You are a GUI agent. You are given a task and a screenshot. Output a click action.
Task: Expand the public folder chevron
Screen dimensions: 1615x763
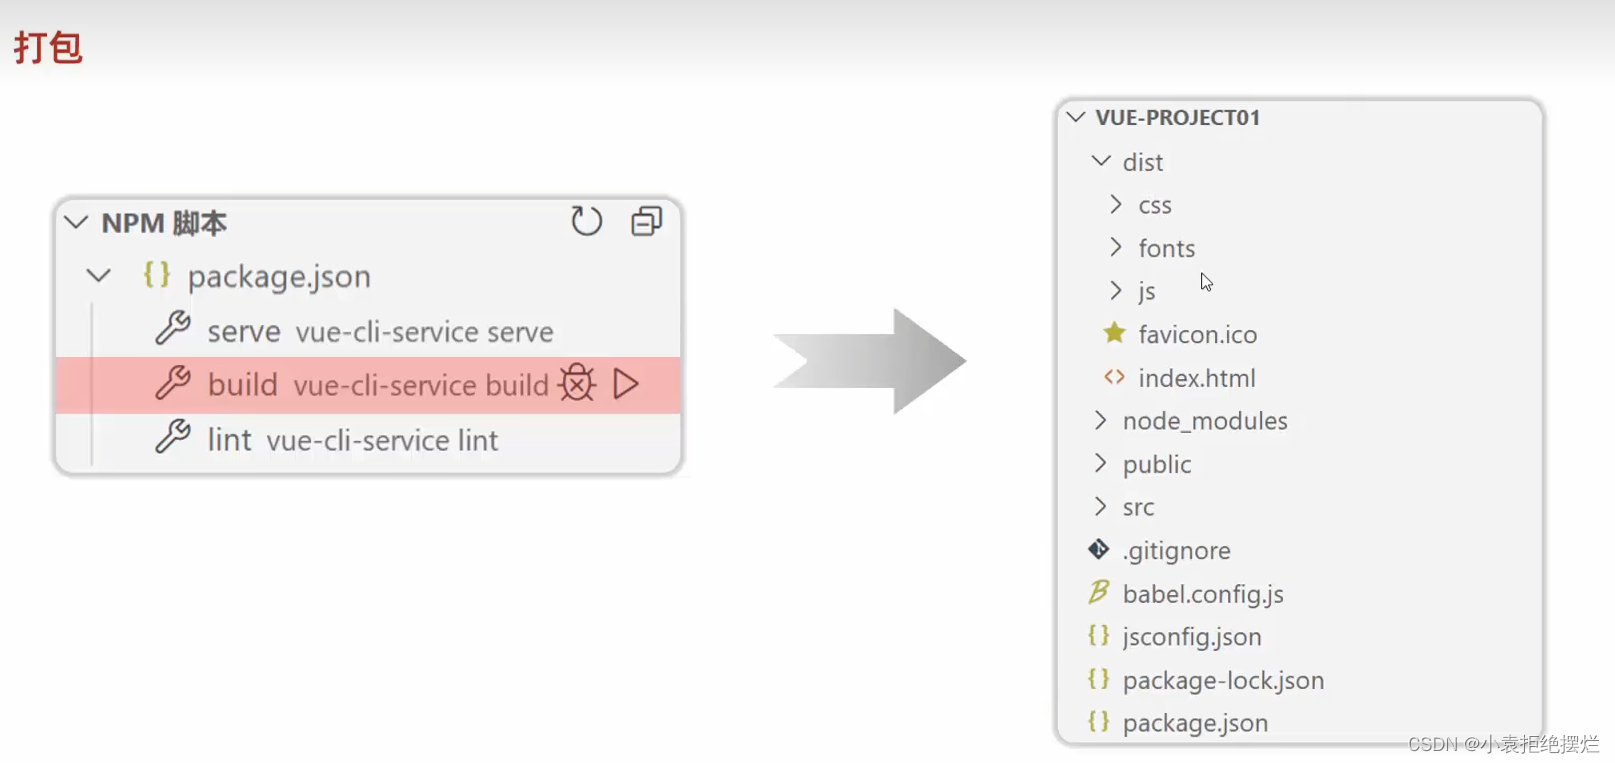(1101, 462)
